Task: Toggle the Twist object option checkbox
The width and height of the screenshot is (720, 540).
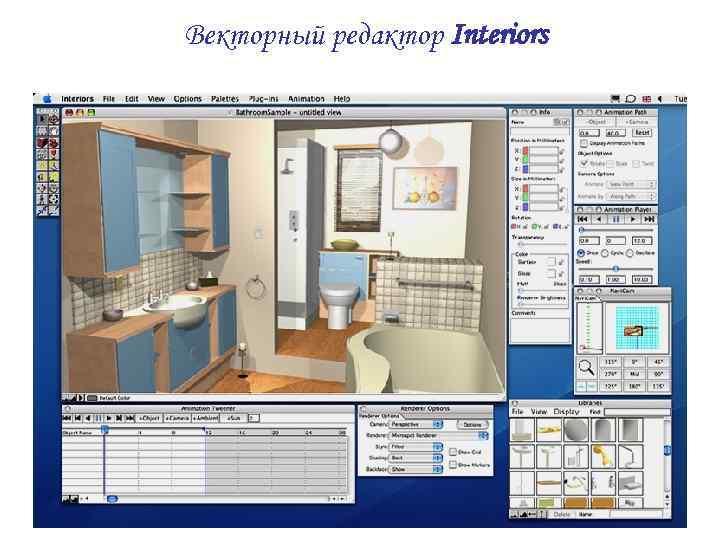Action: 636,163
